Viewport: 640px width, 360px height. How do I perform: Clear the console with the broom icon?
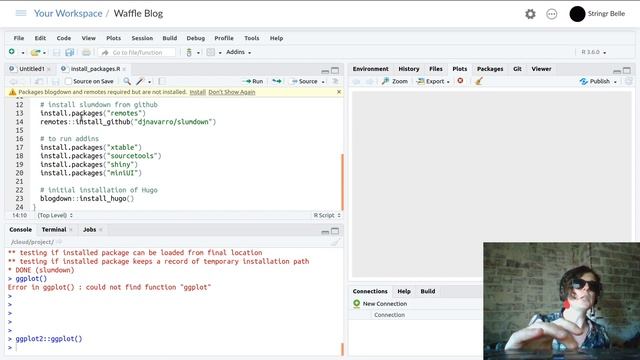tap(335, 242)
